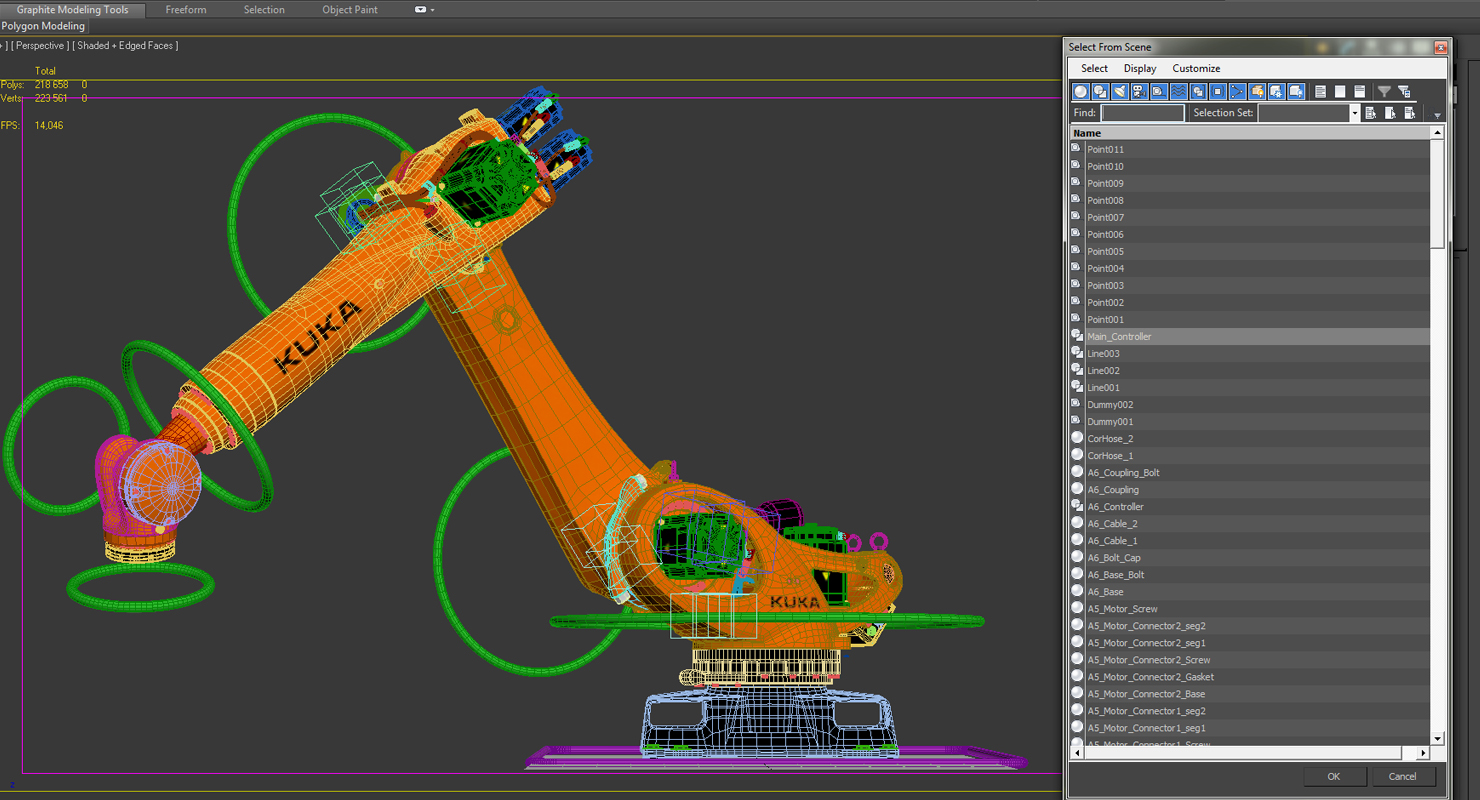The height and width of the screenshot is (800, 1480).
Task: Open the Customize menu in Select From Scene
Action: click(x=1196, y=68)
